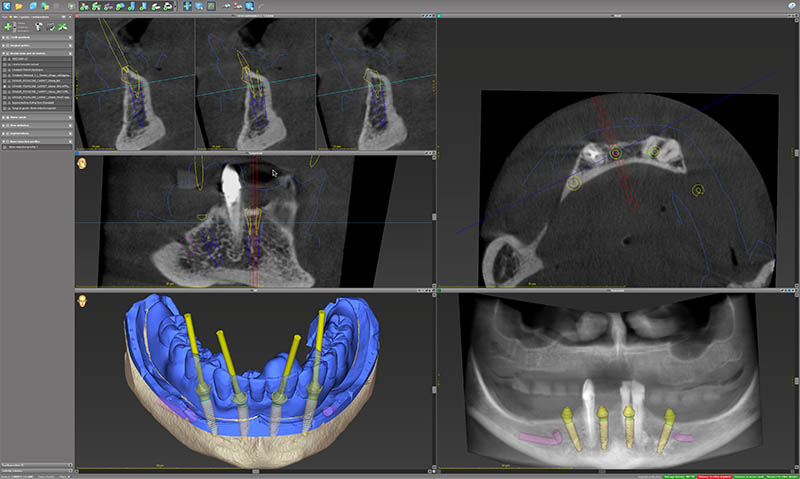Click the green plus add icon

point(8,25)
